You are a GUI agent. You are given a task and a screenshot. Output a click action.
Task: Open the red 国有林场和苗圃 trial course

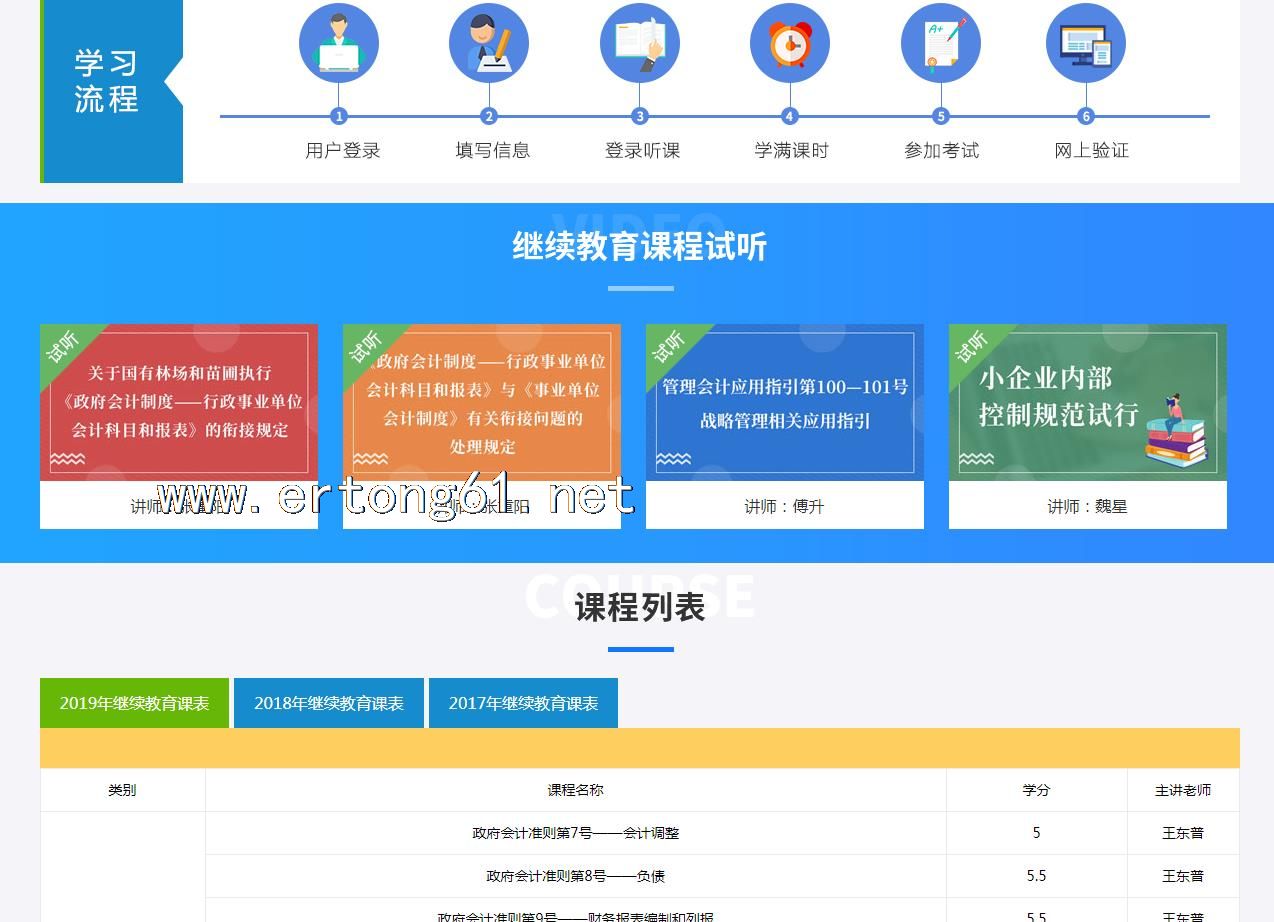point(179,402)
